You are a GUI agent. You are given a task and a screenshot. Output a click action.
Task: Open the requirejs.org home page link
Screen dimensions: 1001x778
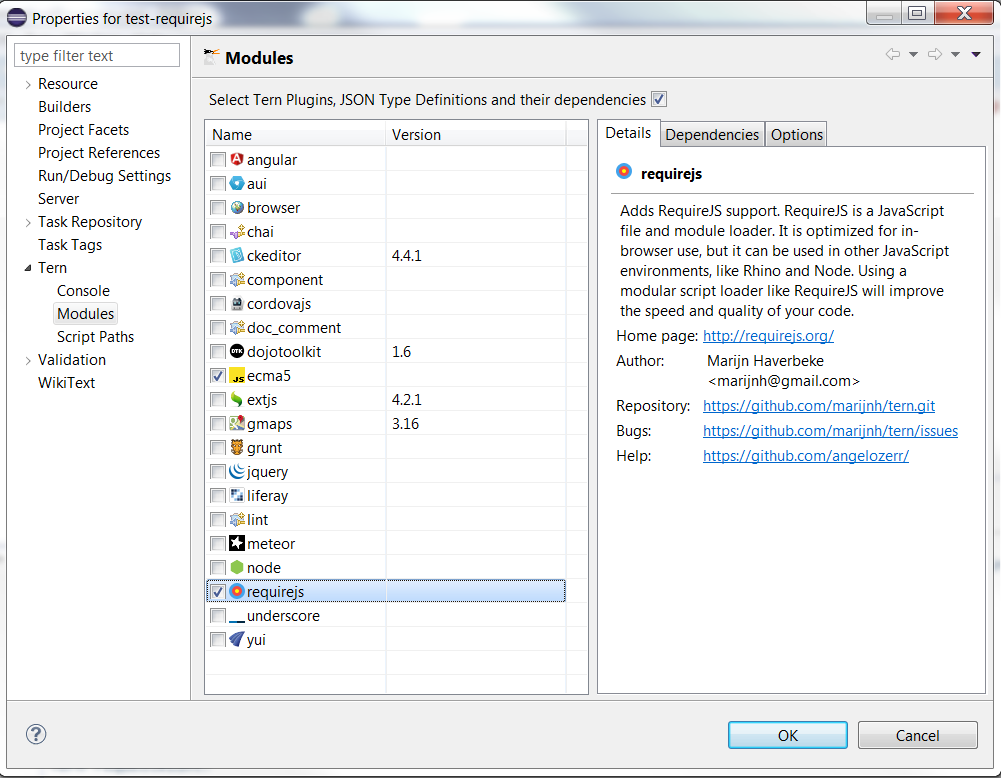(768, 335)
